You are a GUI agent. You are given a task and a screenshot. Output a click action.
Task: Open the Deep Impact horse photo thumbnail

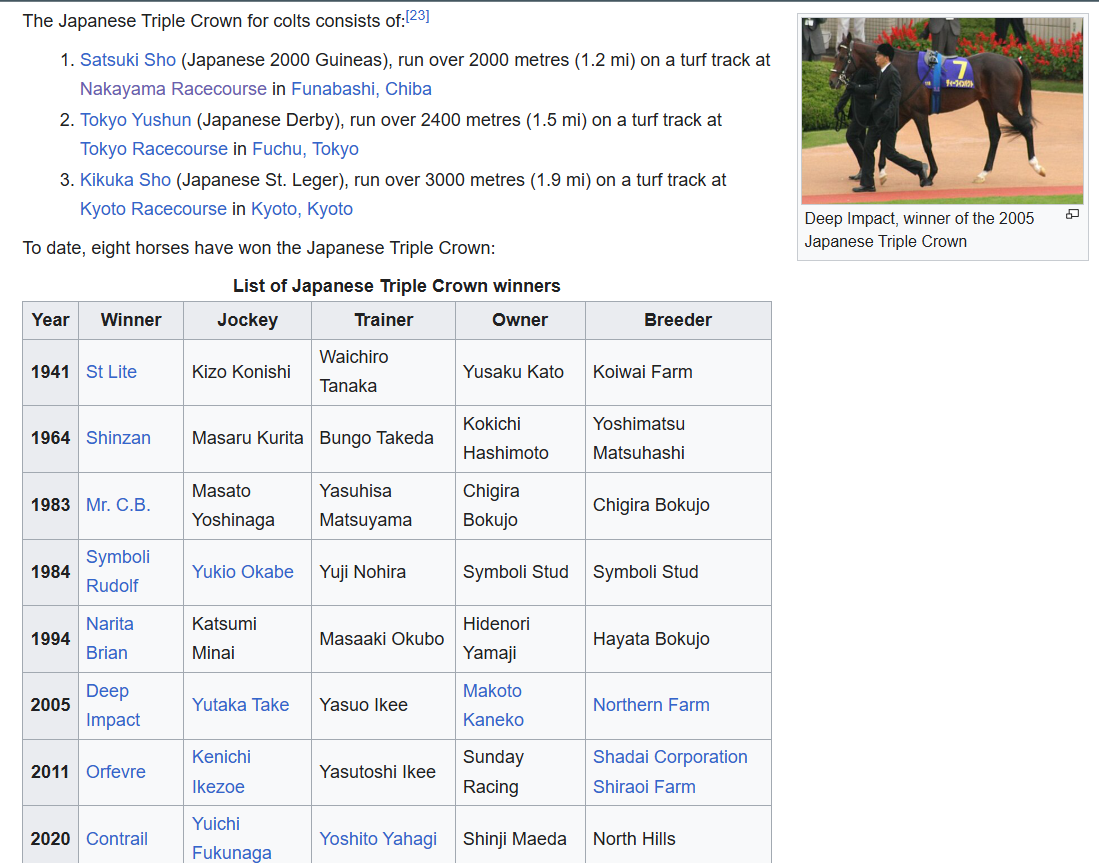tap(942, 111)
